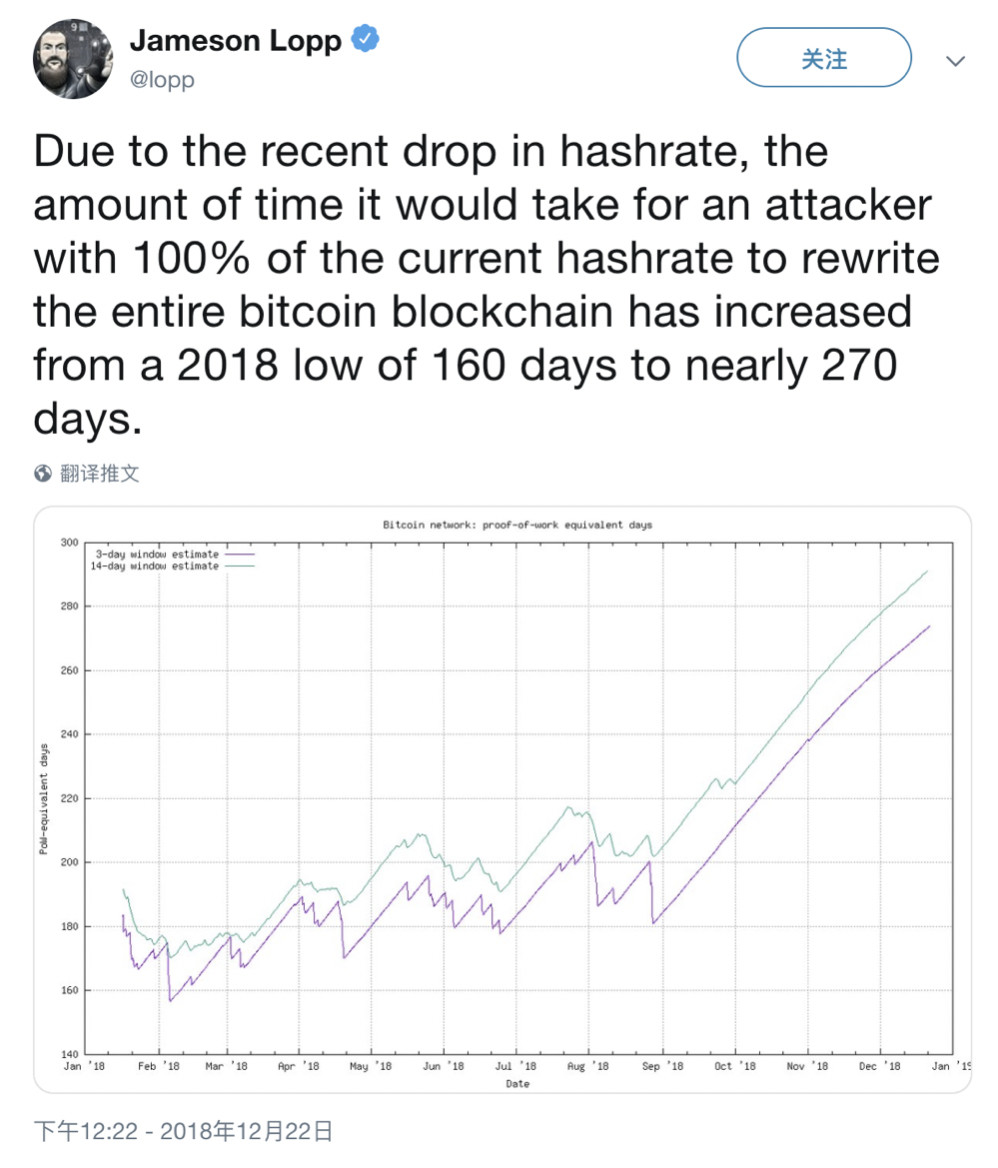Image resolution: width=998 pixels, height=1168 pixels.
Task: Click the Jameson Lopp display name
Action: click(x=235, y=41)
